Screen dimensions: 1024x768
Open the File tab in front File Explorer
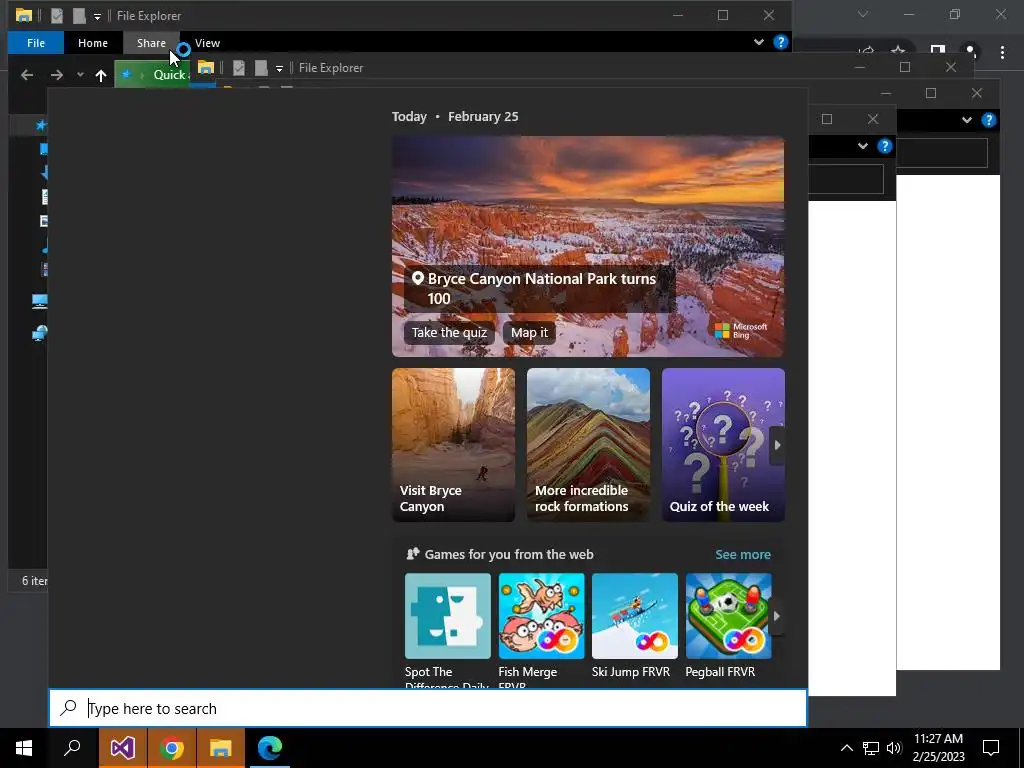click(x=36, y=43)
